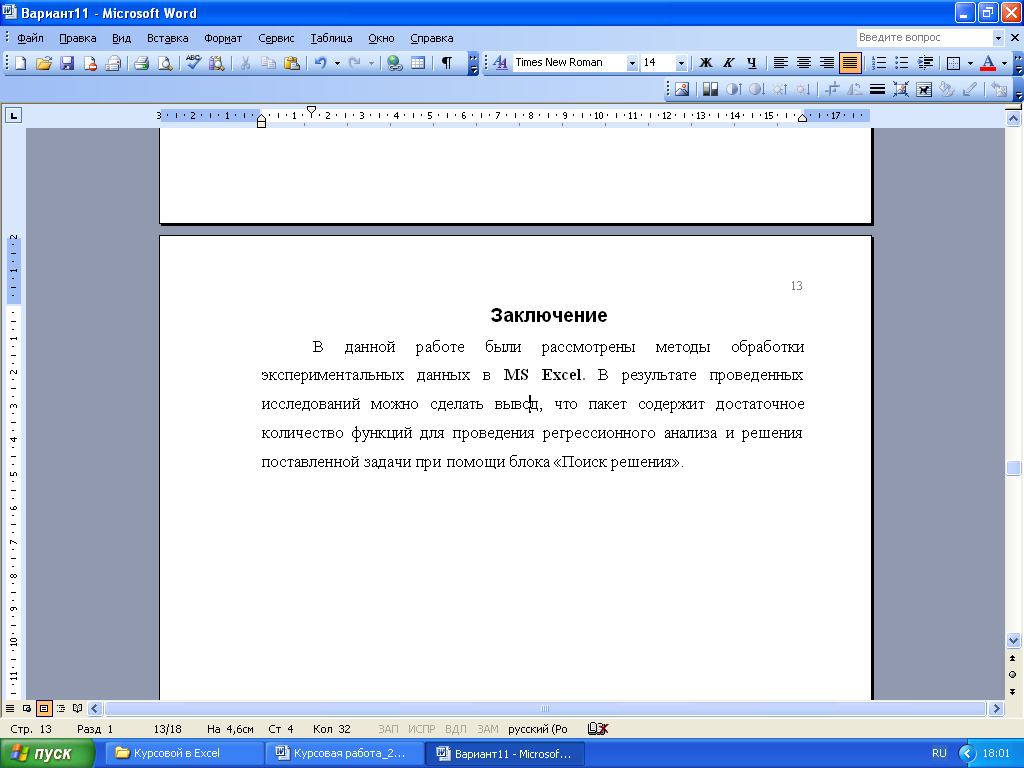Apply the red font color button
Viewport: 1024px width, 768px height.
pos(988,63)
